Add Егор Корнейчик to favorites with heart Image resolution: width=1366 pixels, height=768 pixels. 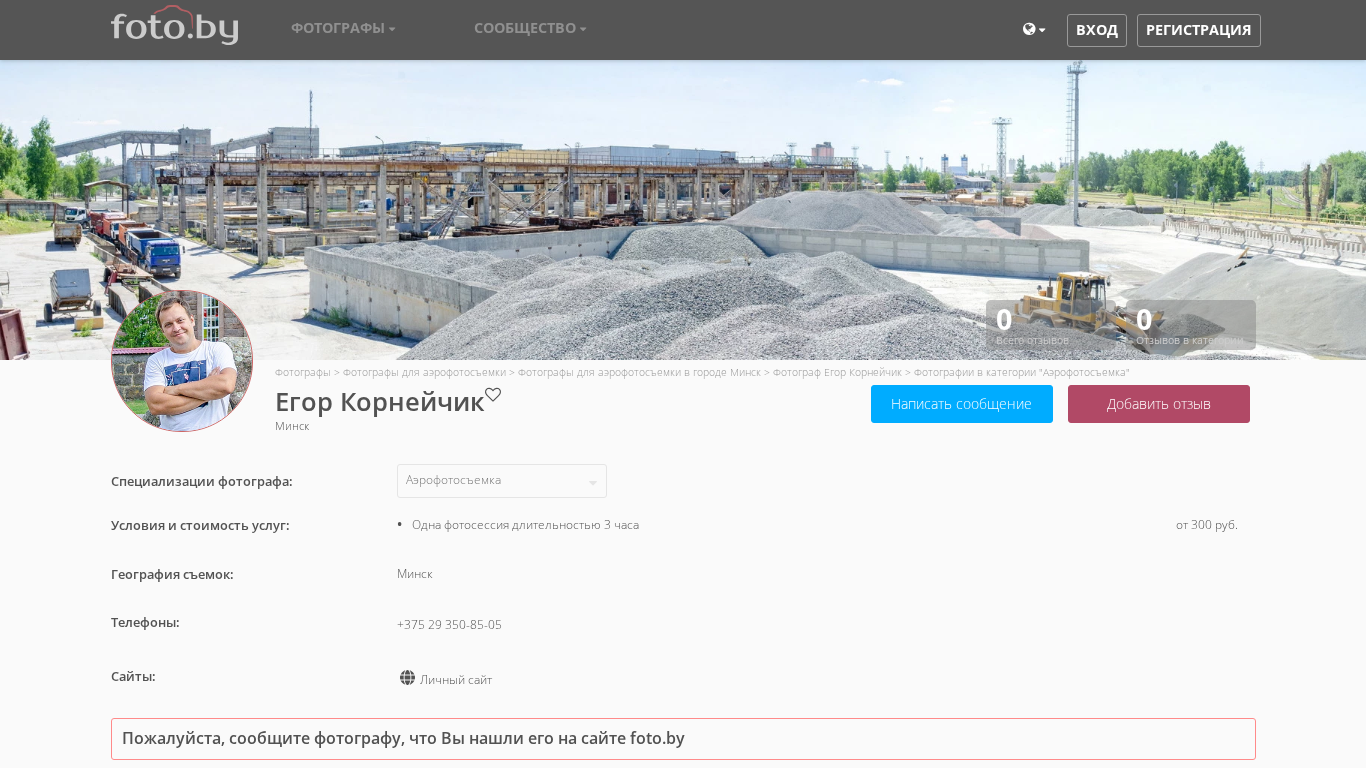pyautogui.click(x=493, y=395)
